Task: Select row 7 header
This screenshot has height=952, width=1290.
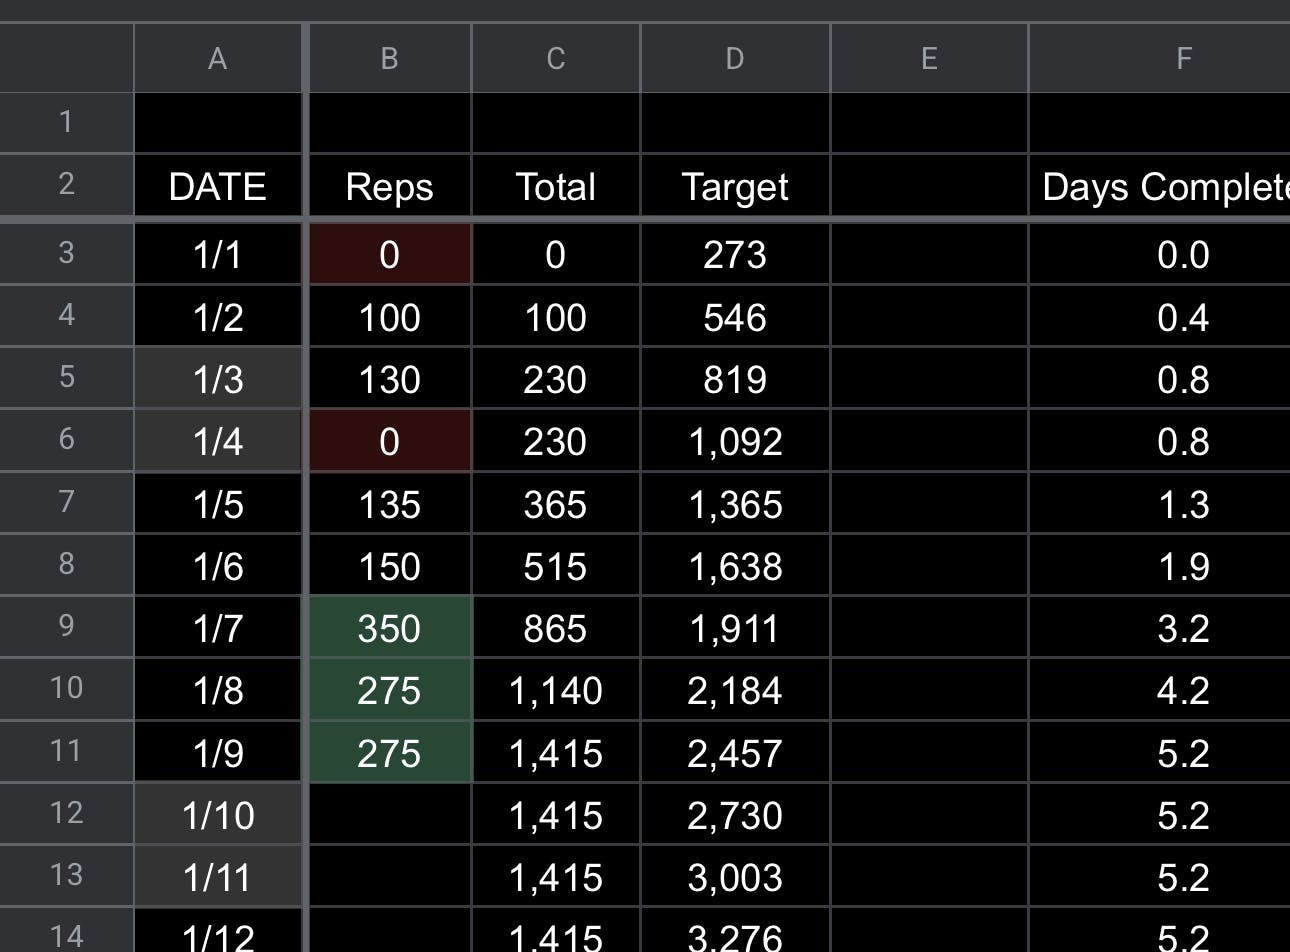Action: (66, 502)
